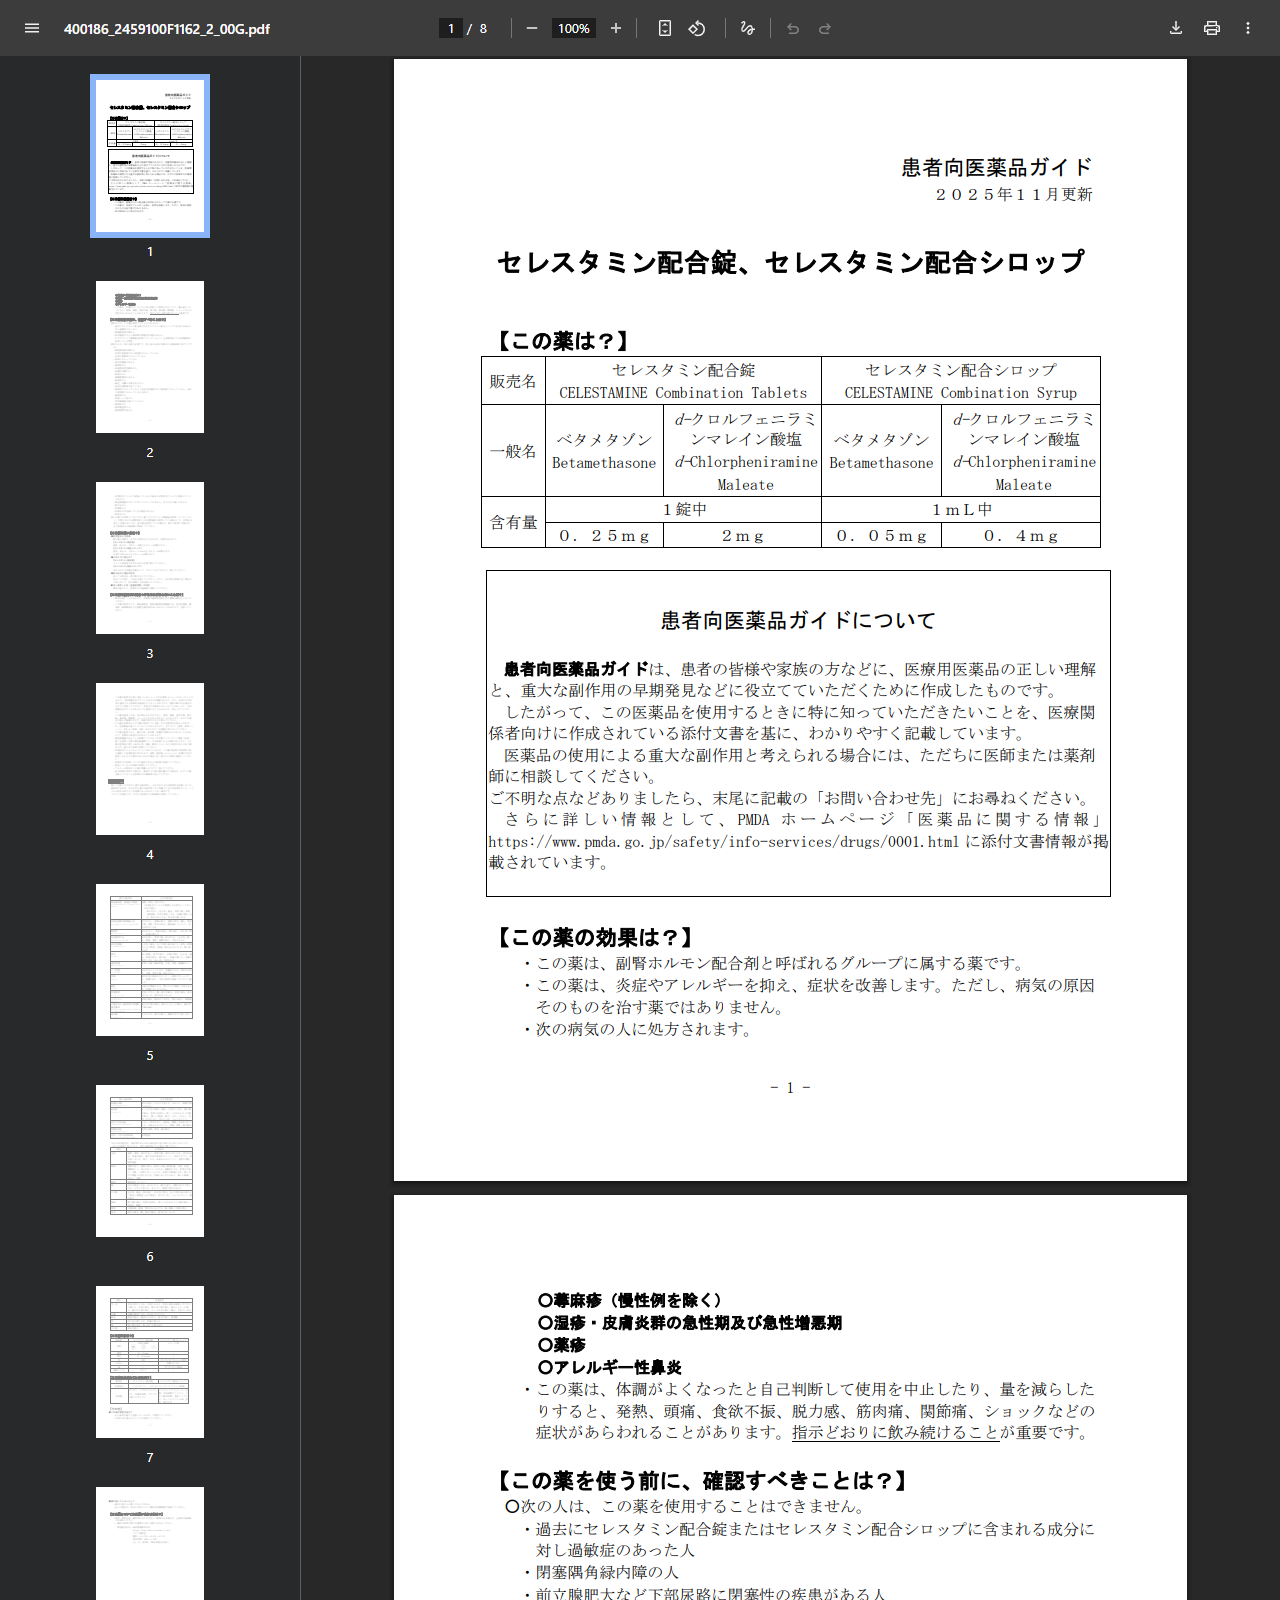Click the file name 400186_2459100F1162_2_00G.pdf
The height and width of the screenshot is (1600, 1280).
tap(167, 29)
